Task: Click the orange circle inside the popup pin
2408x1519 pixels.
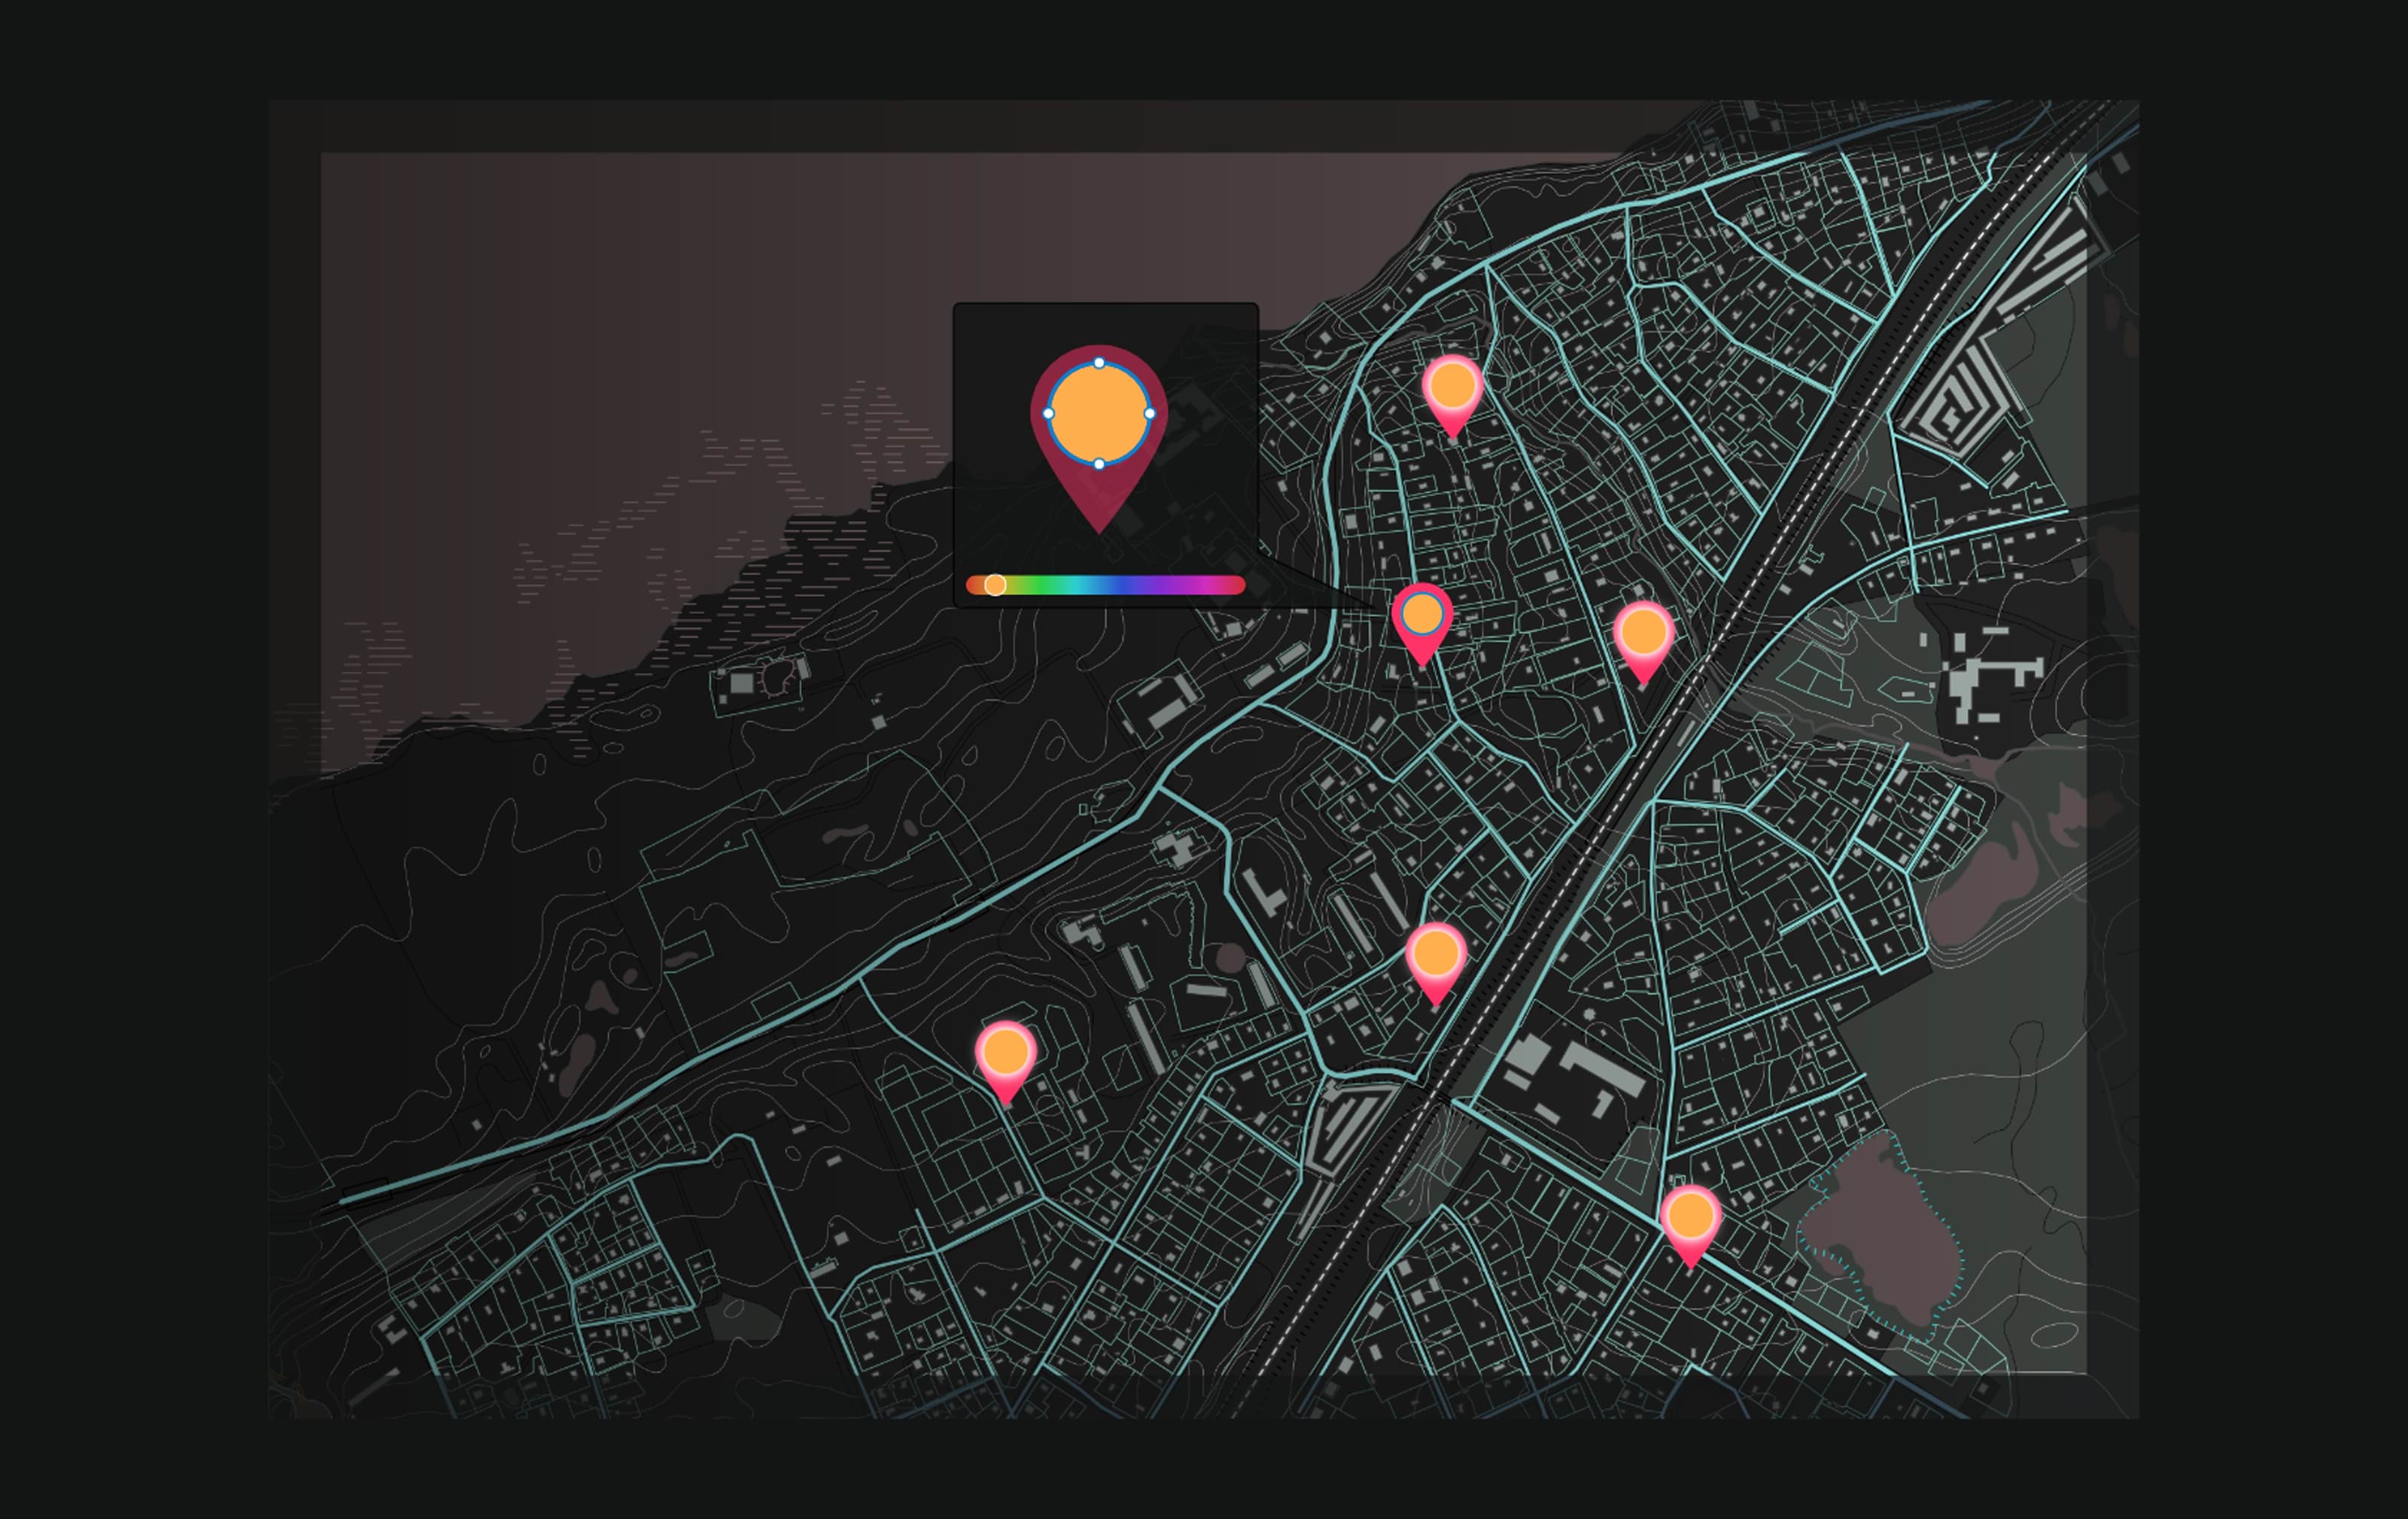Action: (x=1099, y=414)
